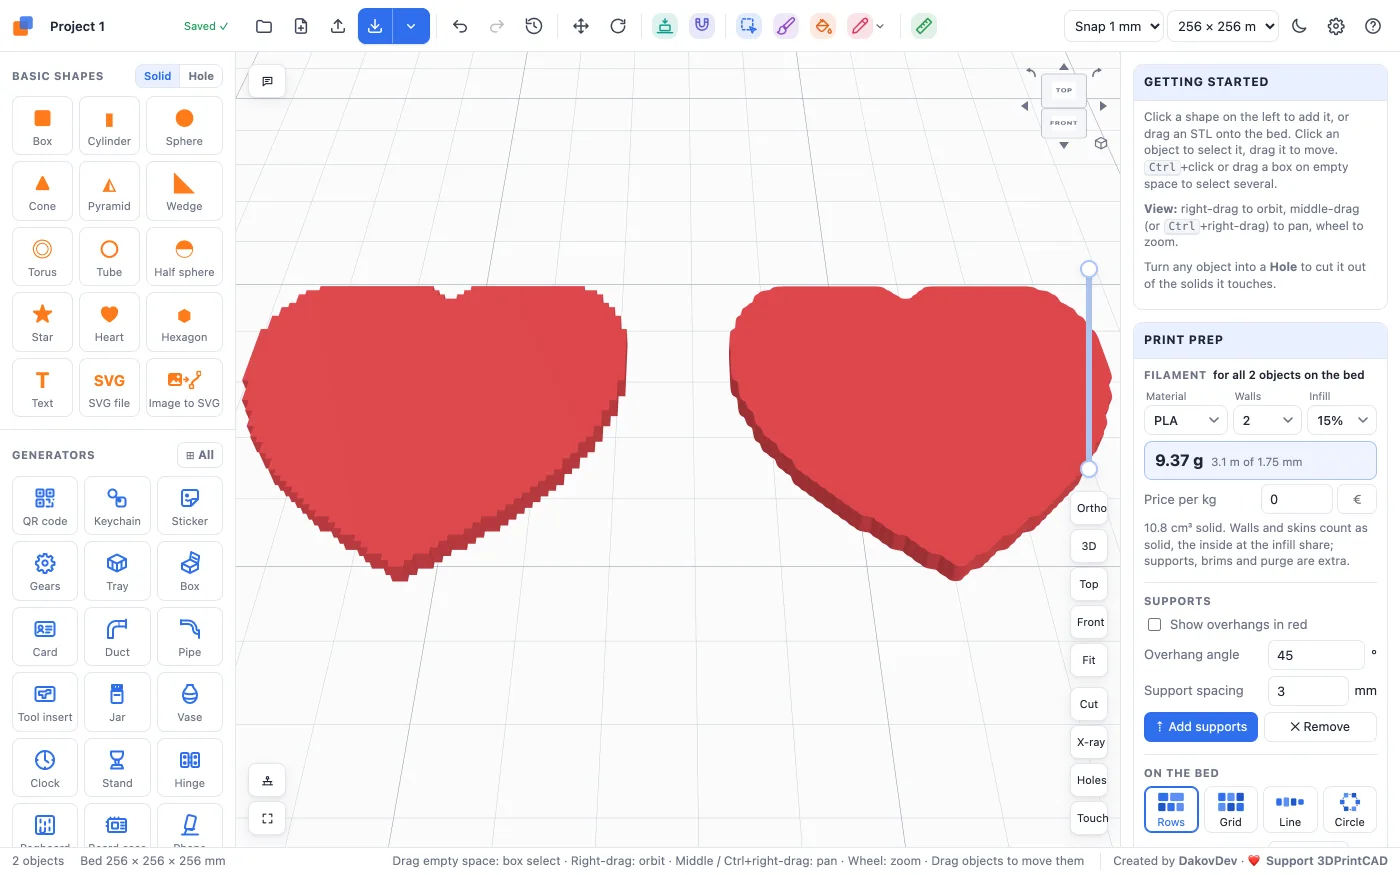Choose the Line bed arrangement

(x=1290, y=809)
